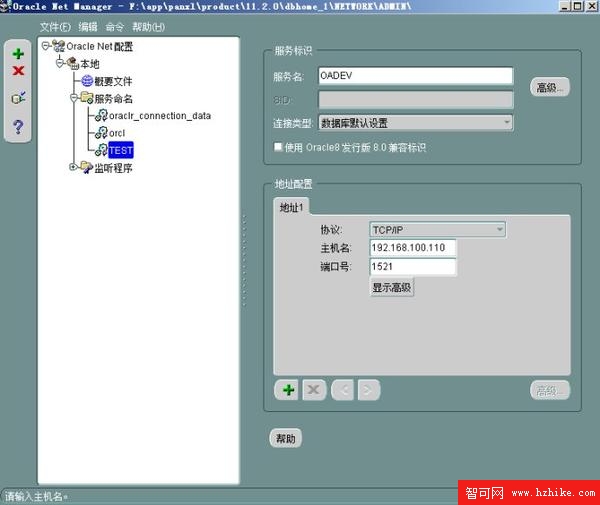Click the 服务命名 folder icon
Screen dimensions: 600x505
point(87,98)
